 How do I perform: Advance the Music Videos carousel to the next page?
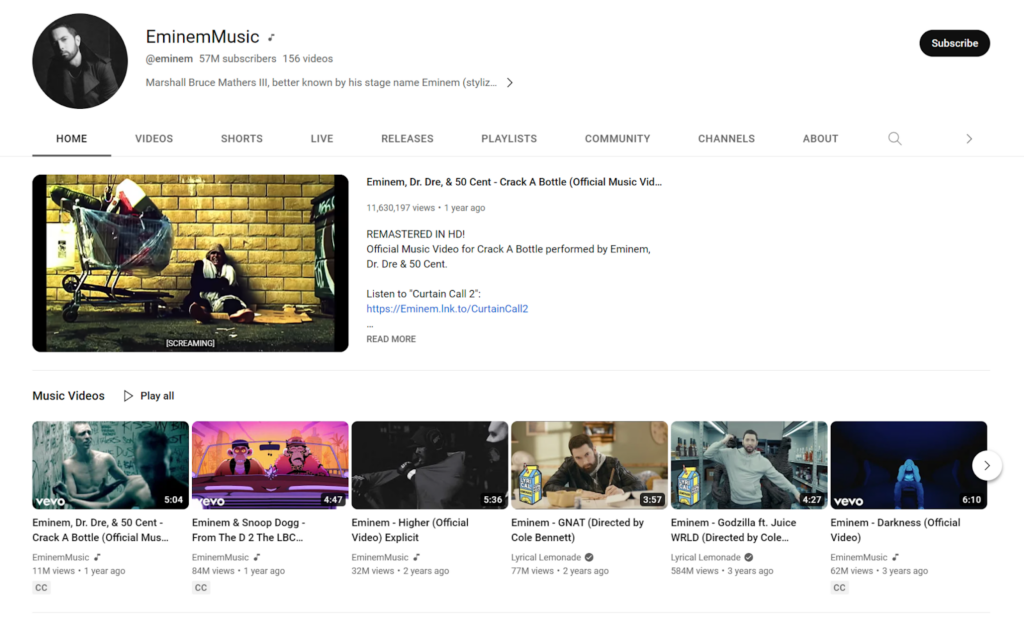tap(987, 466)
